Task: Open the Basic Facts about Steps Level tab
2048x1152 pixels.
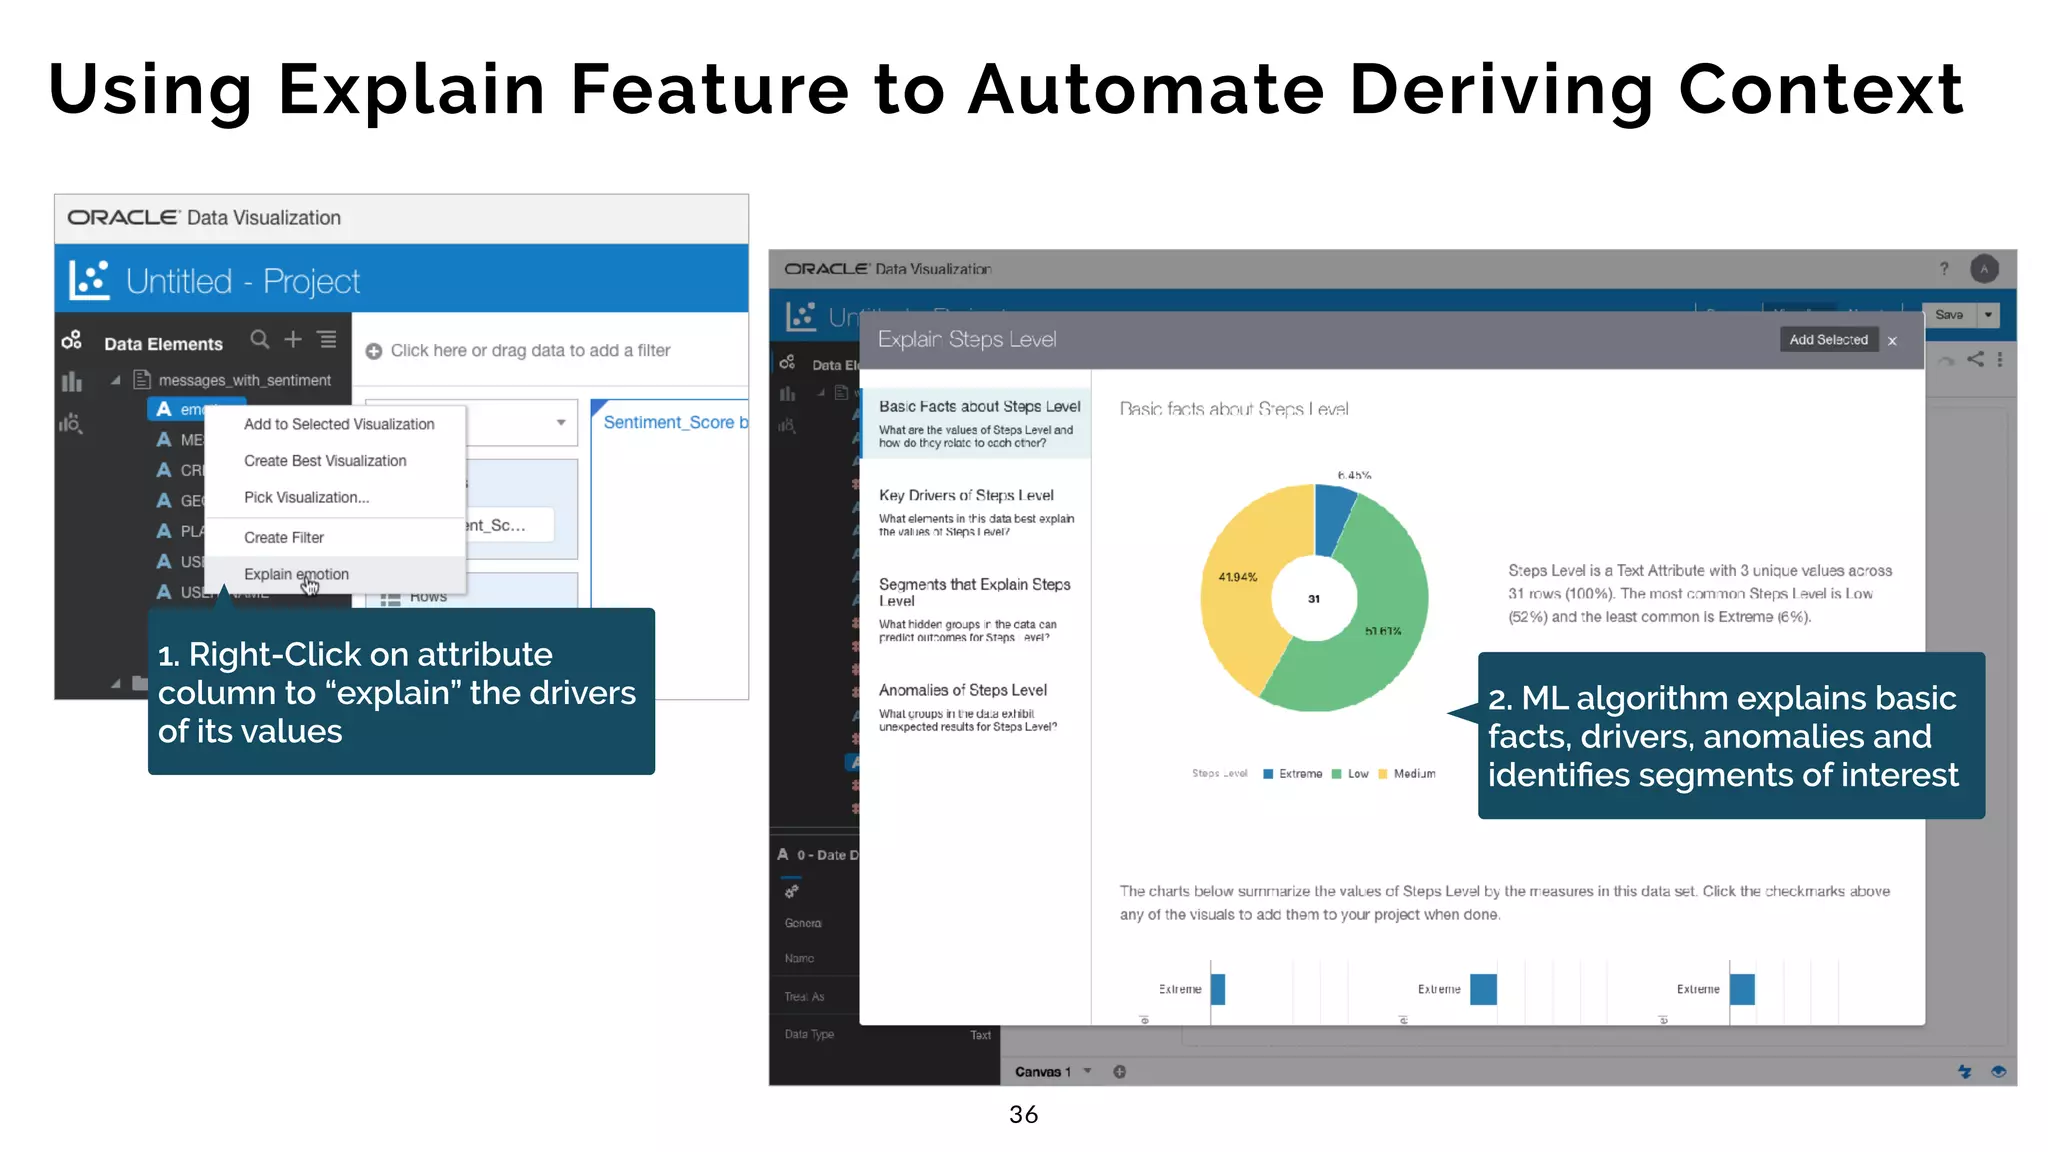Action: [976, 423]
